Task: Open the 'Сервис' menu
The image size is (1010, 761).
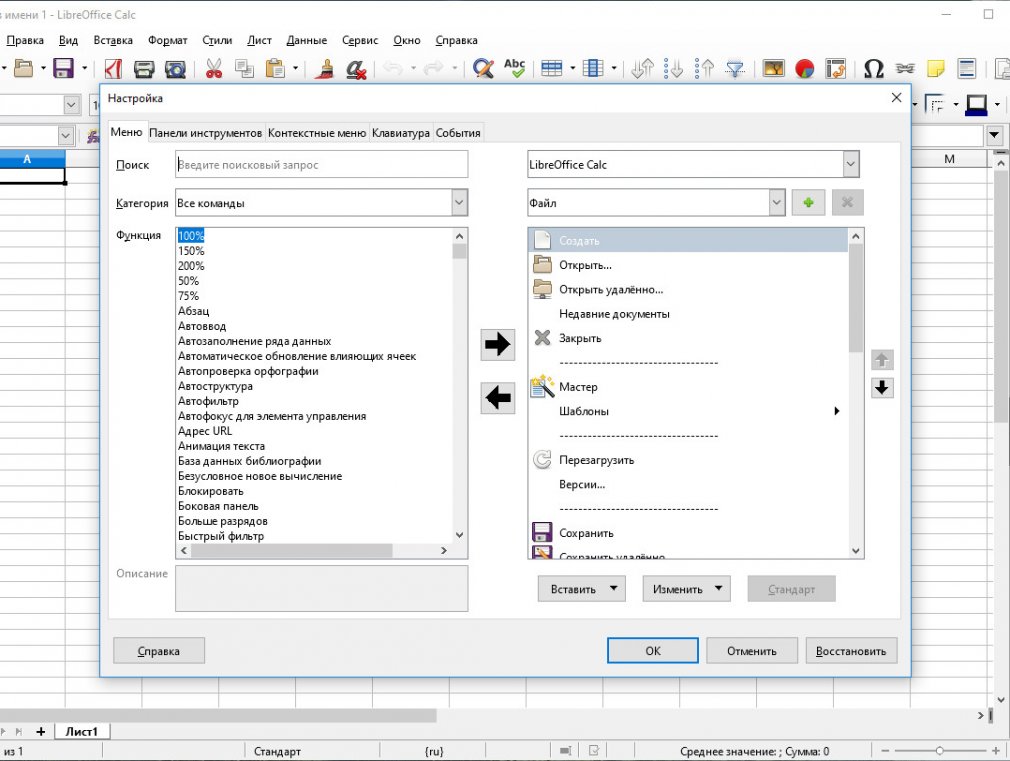Action: tap(359, 40)
